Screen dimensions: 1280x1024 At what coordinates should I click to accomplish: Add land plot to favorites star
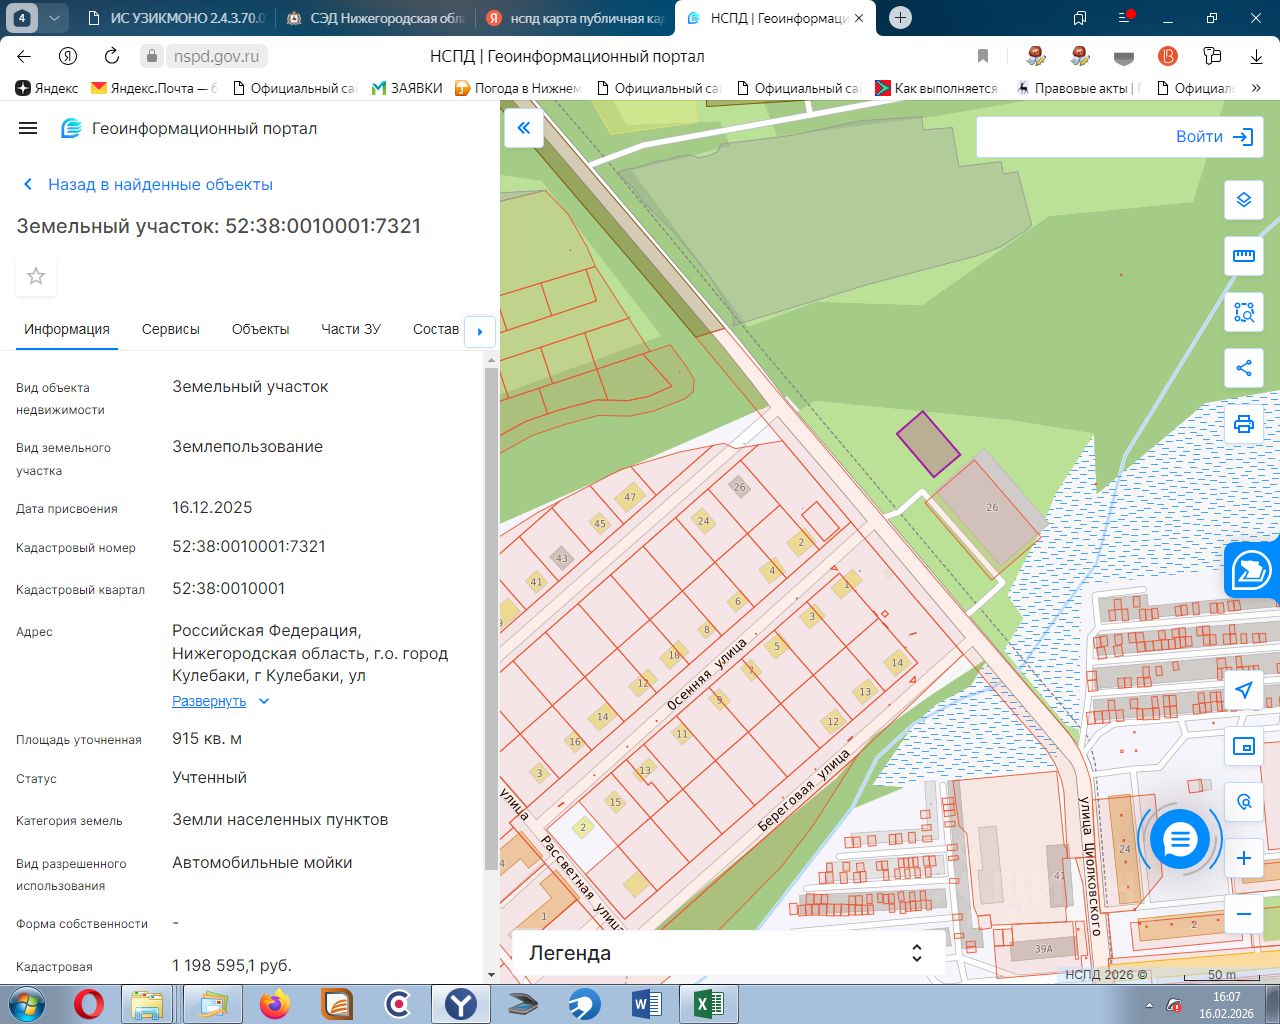click(36, 276)
